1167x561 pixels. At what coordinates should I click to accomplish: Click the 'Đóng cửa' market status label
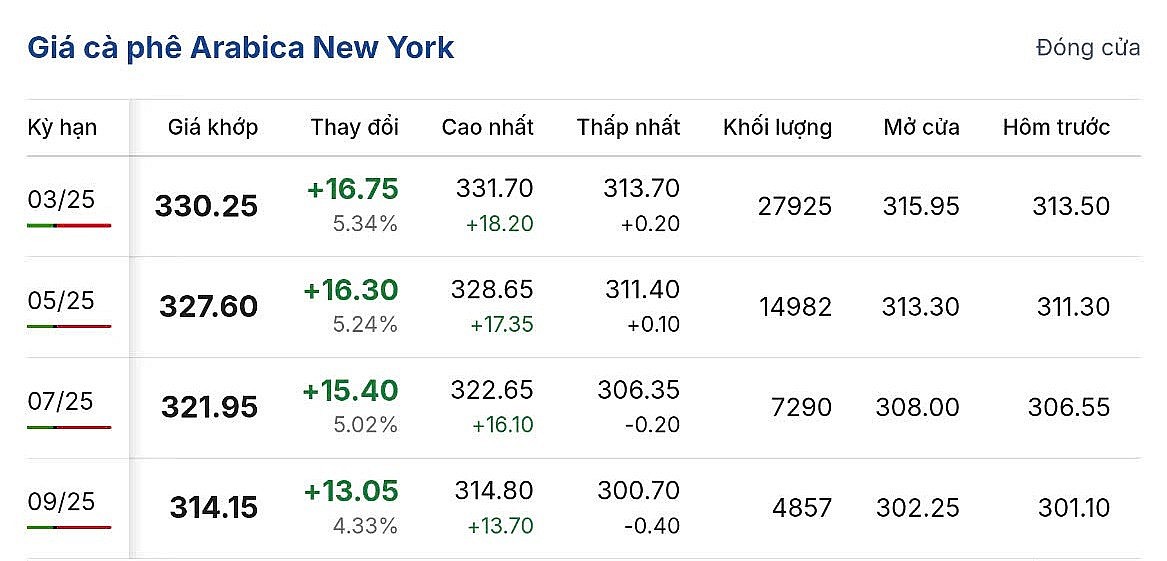(1088, 48)
